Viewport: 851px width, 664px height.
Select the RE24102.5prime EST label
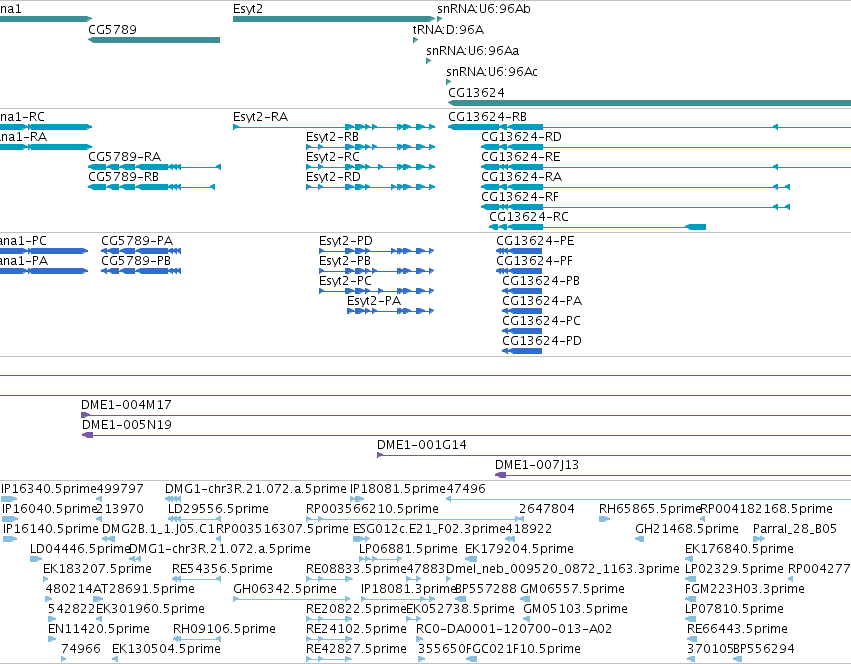tap(356, 630)
